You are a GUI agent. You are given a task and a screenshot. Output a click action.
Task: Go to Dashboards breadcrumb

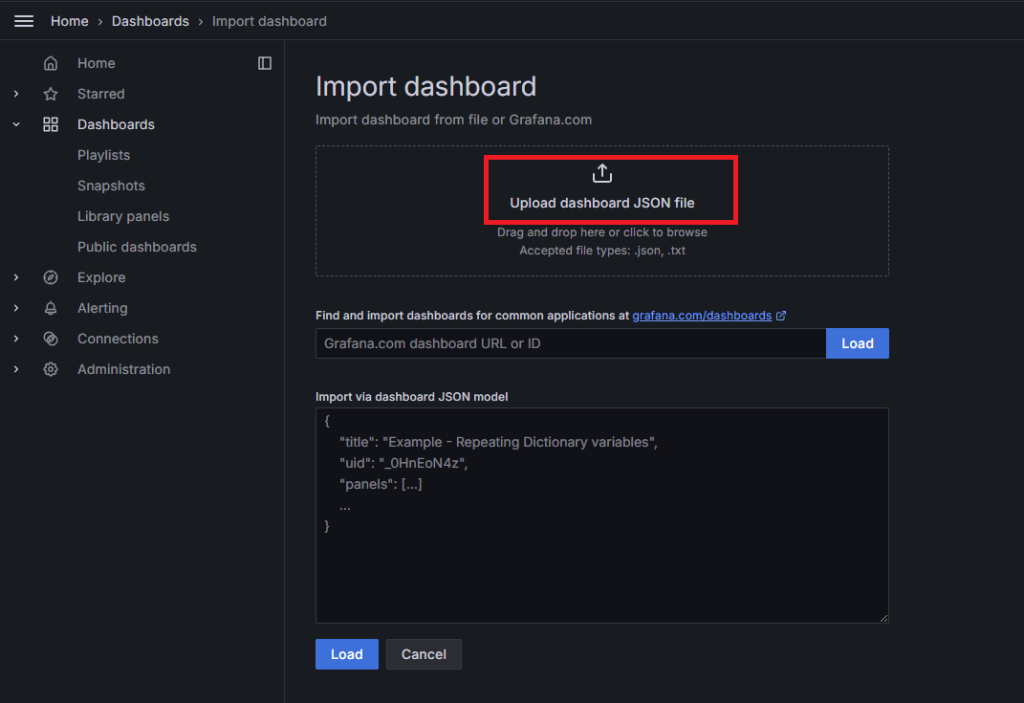pyautogui.click(x=150, y=21)
